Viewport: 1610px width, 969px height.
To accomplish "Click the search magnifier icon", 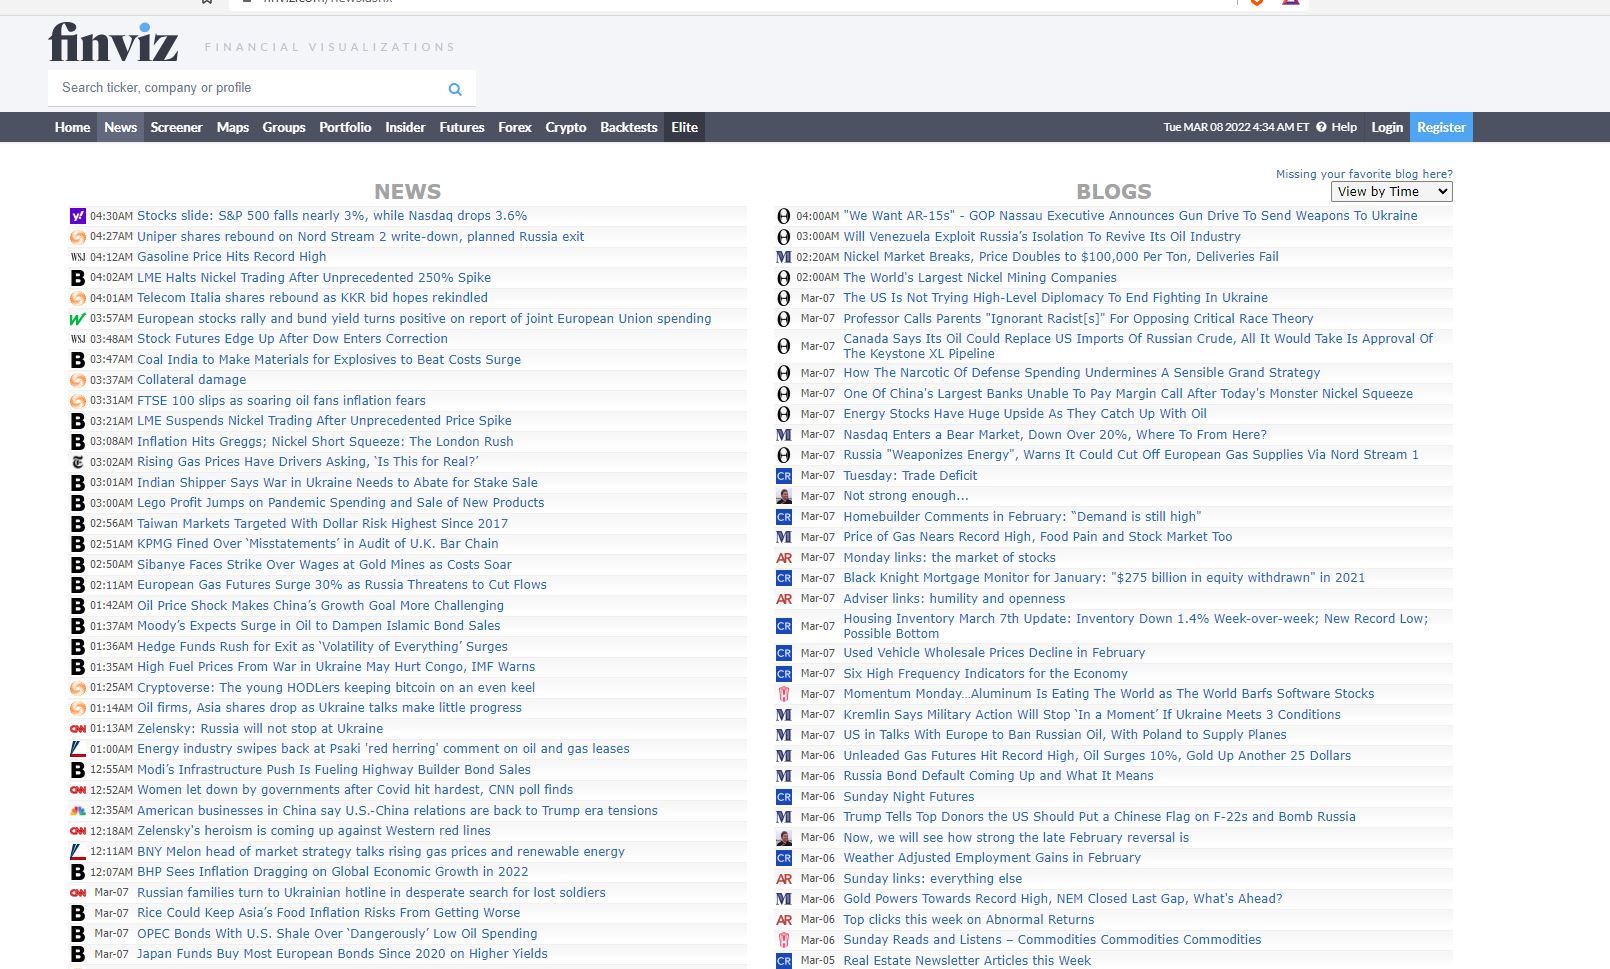I will [455, 89].
